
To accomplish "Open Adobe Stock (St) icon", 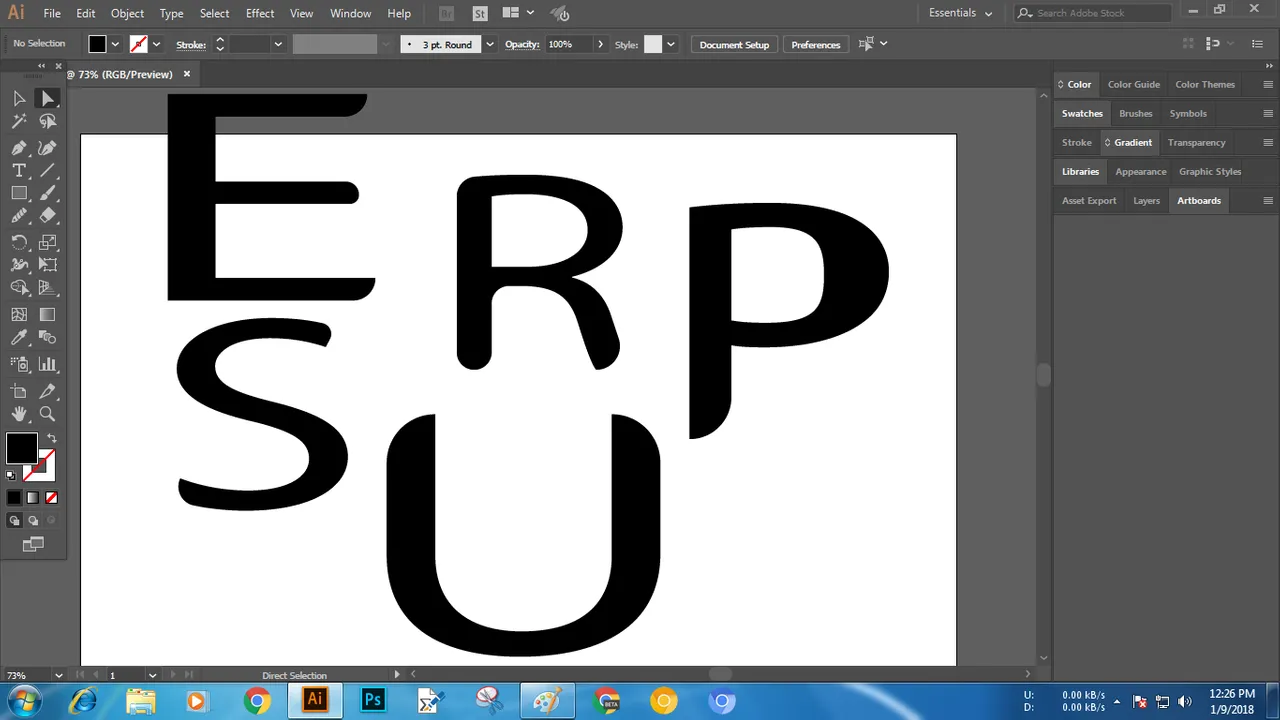I will pos(480,13).
